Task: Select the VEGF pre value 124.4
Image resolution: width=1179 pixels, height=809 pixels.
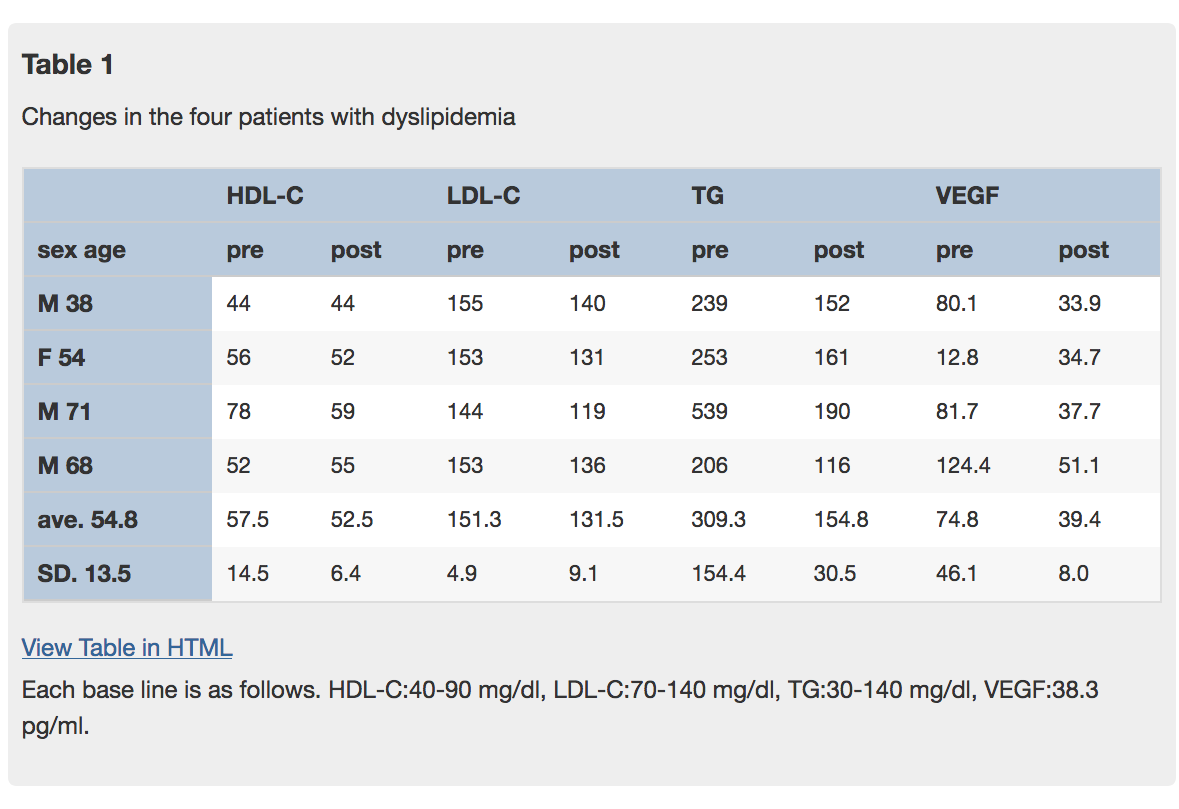Action: click(963, 466)
